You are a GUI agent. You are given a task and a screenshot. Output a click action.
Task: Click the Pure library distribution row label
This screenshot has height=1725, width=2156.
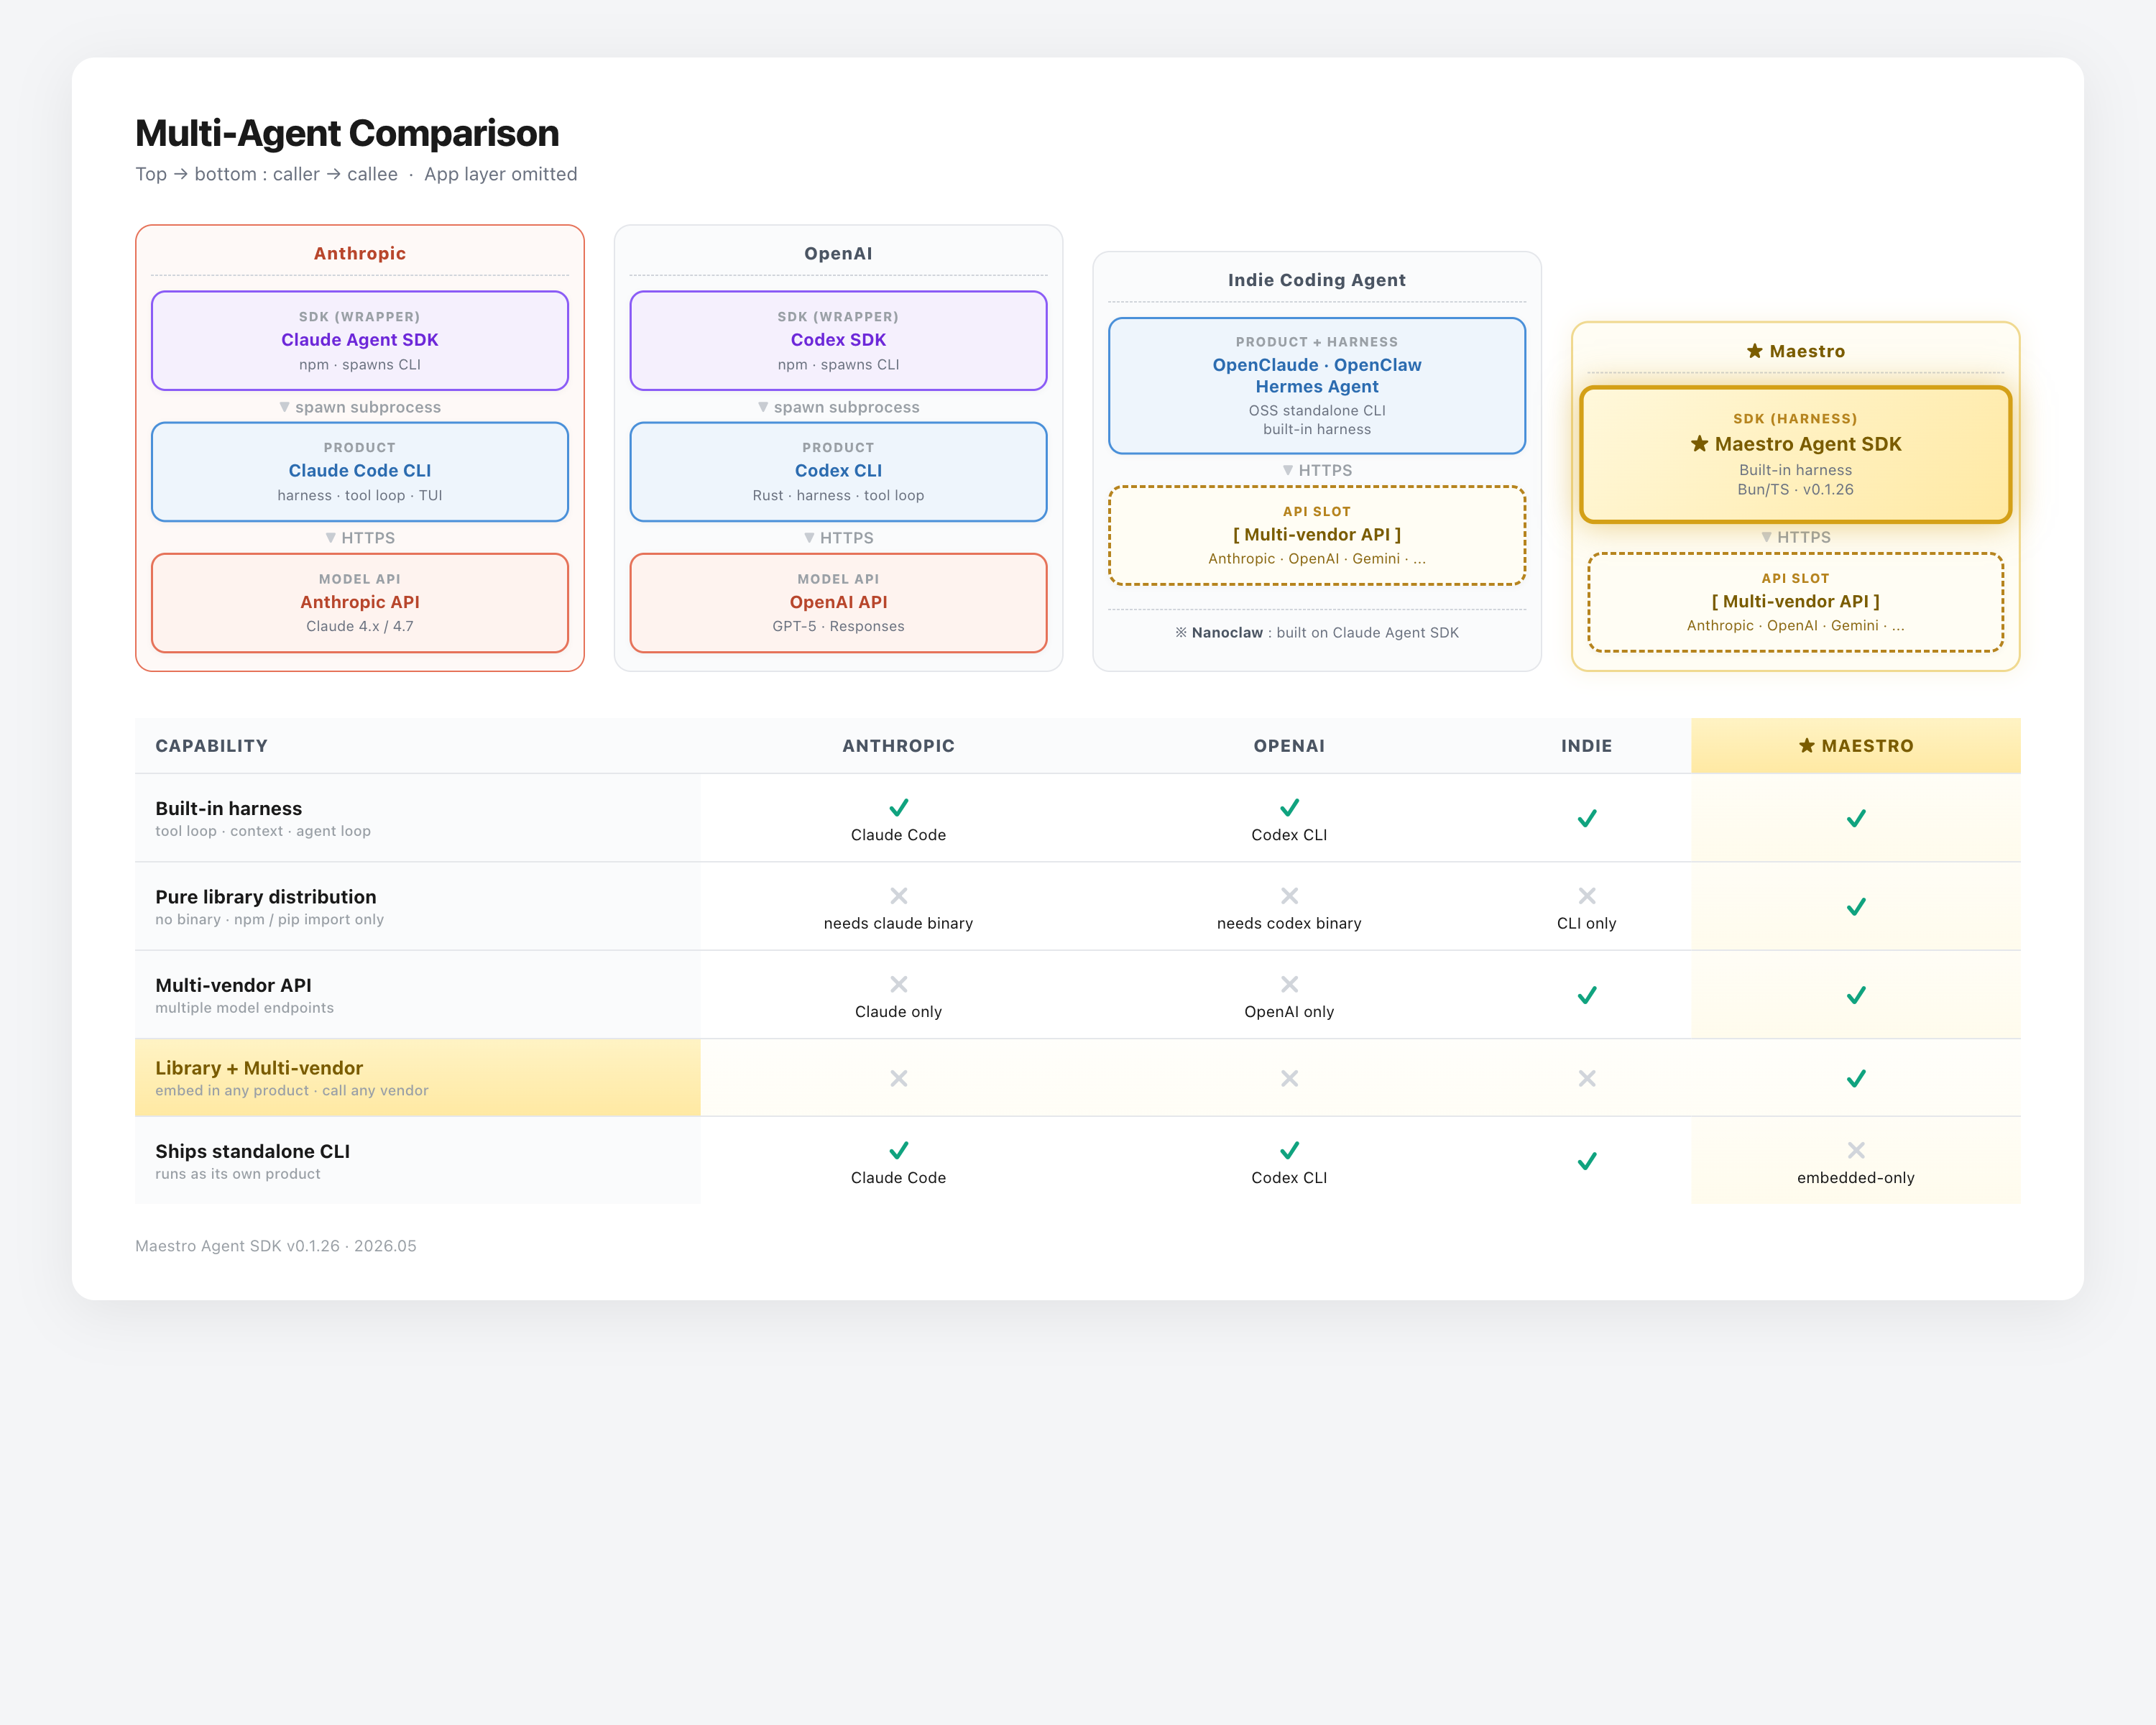point(266,897)
